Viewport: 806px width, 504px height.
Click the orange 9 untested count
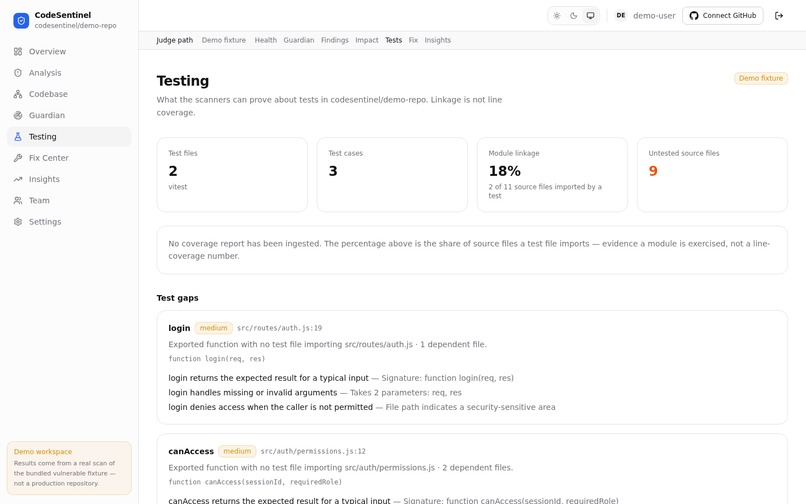click(x=653, y=171)
